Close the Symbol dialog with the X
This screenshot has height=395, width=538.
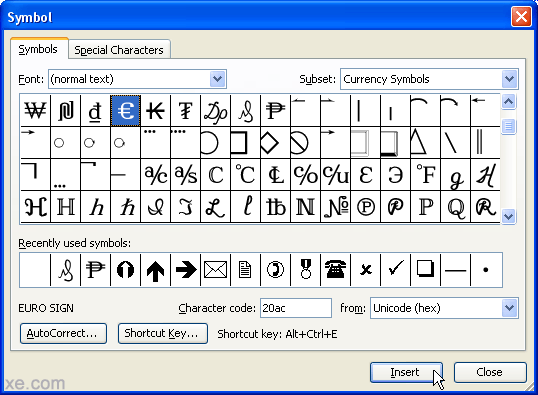click(521, 16)
